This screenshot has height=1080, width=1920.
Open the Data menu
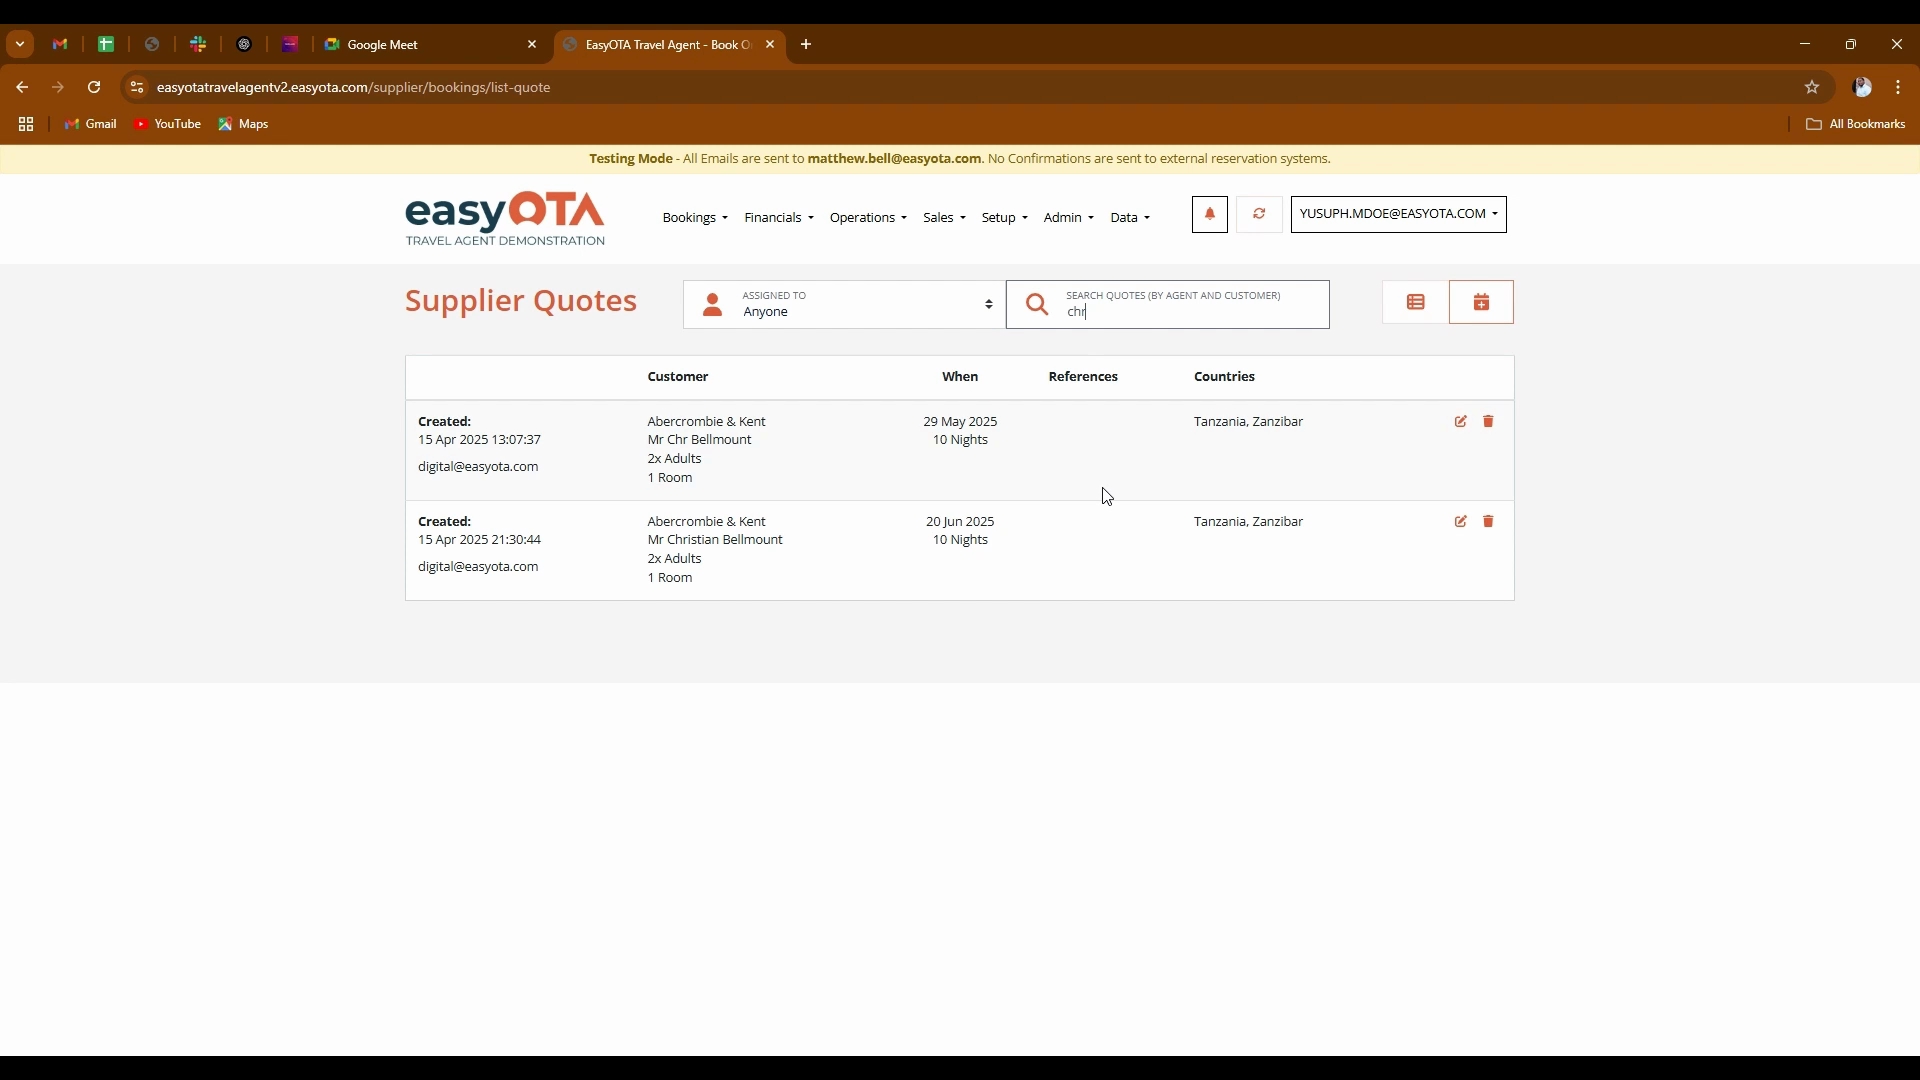point(1130,218)
